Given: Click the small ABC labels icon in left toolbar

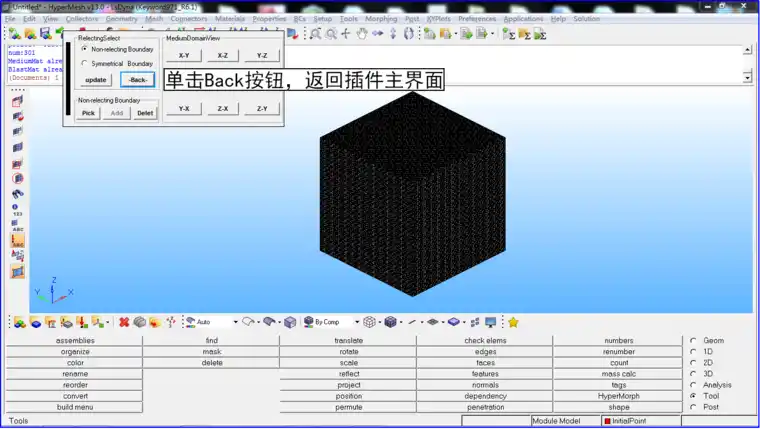Looking at the screenshot, I should point(17,225).
